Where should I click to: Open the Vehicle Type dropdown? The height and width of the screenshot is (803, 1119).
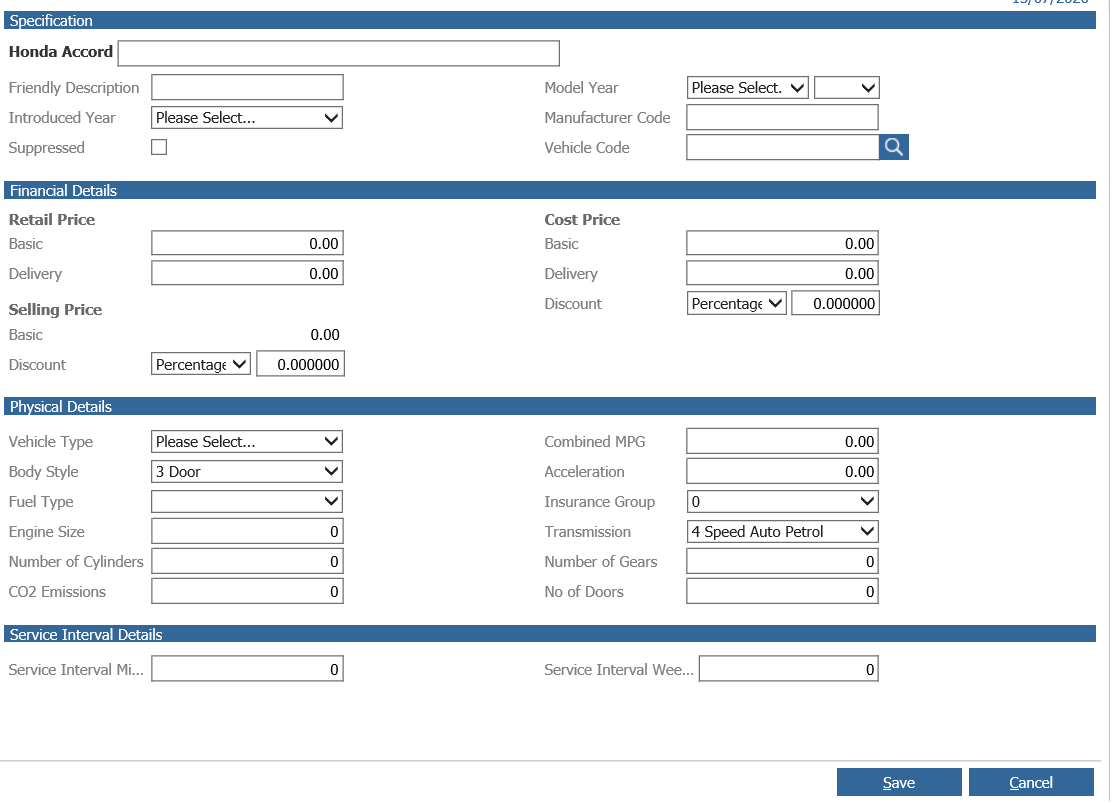pyautogui.click(x=247, y=442)
